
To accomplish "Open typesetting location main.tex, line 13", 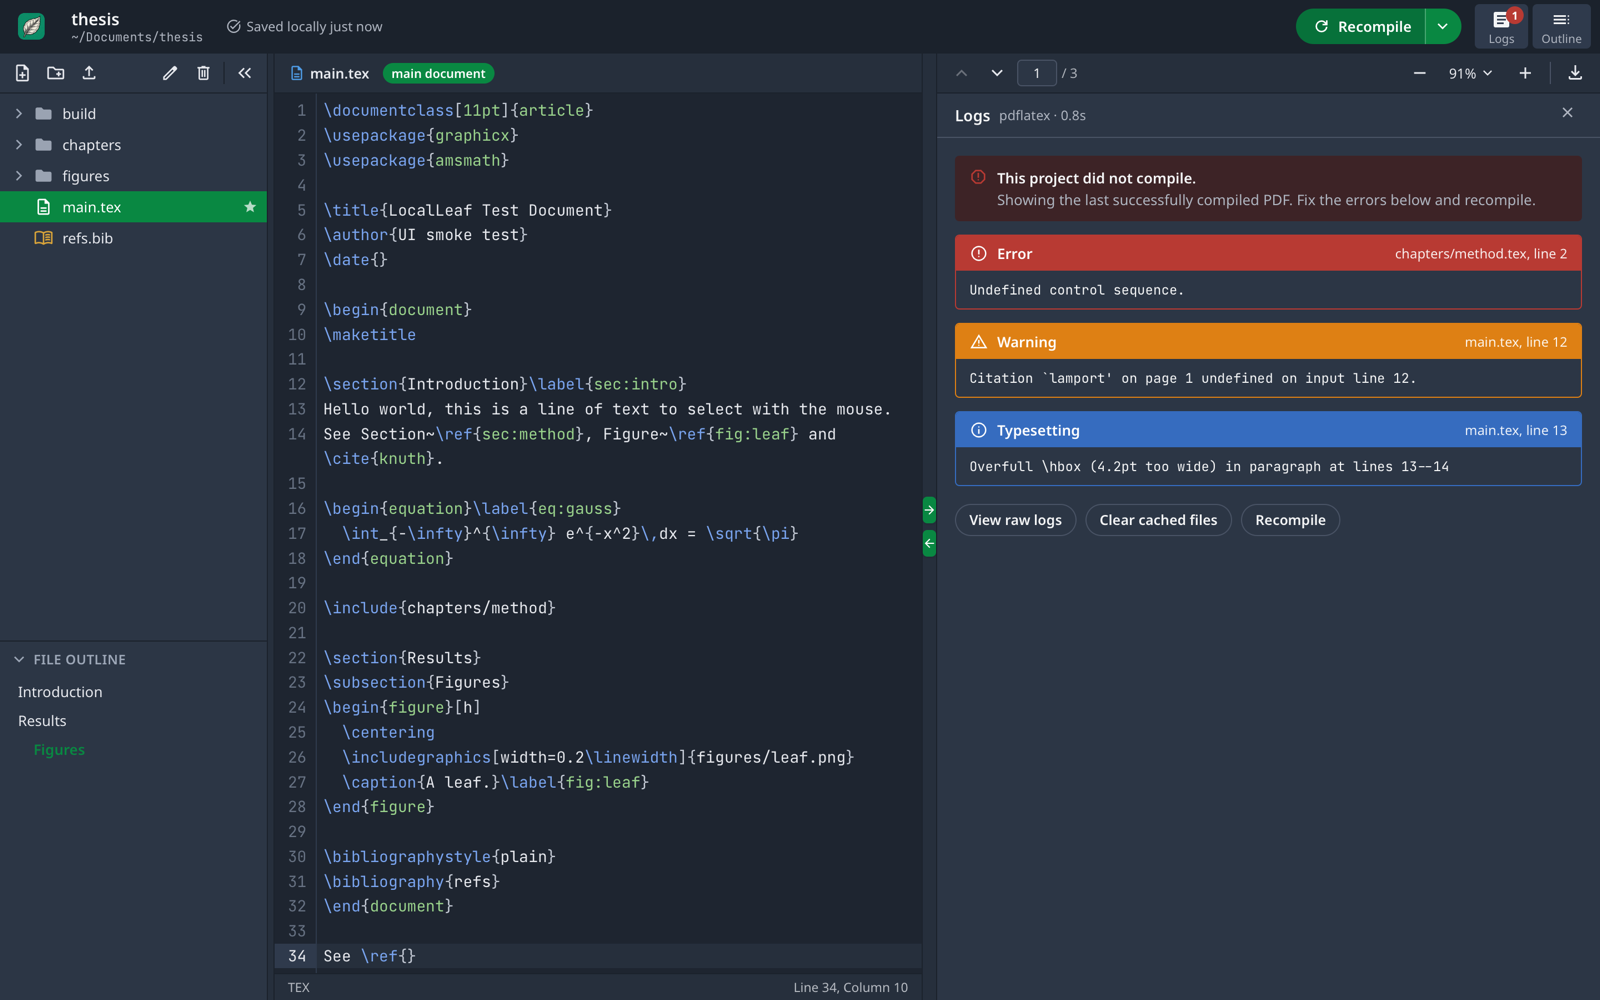I will pyautogui.click(x=1516, y=430).
